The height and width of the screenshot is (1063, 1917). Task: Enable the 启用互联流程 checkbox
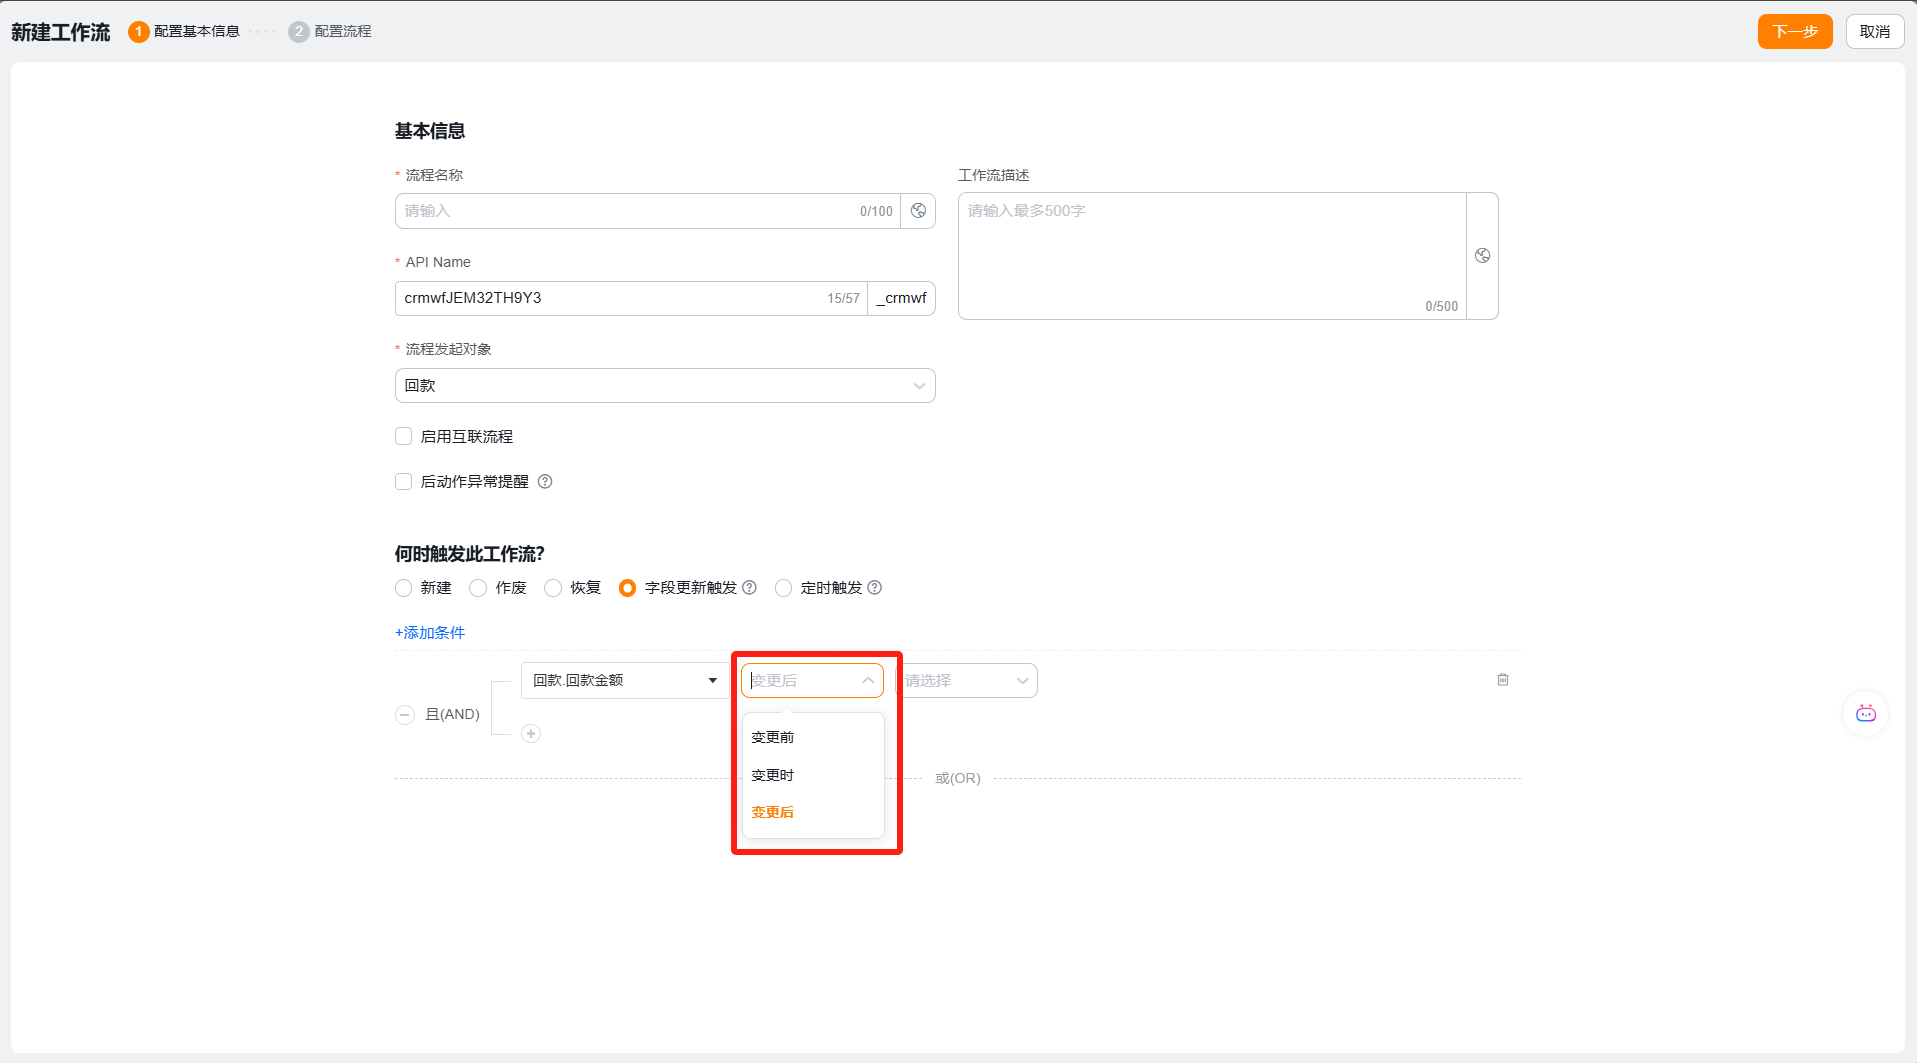click(404, 436)
